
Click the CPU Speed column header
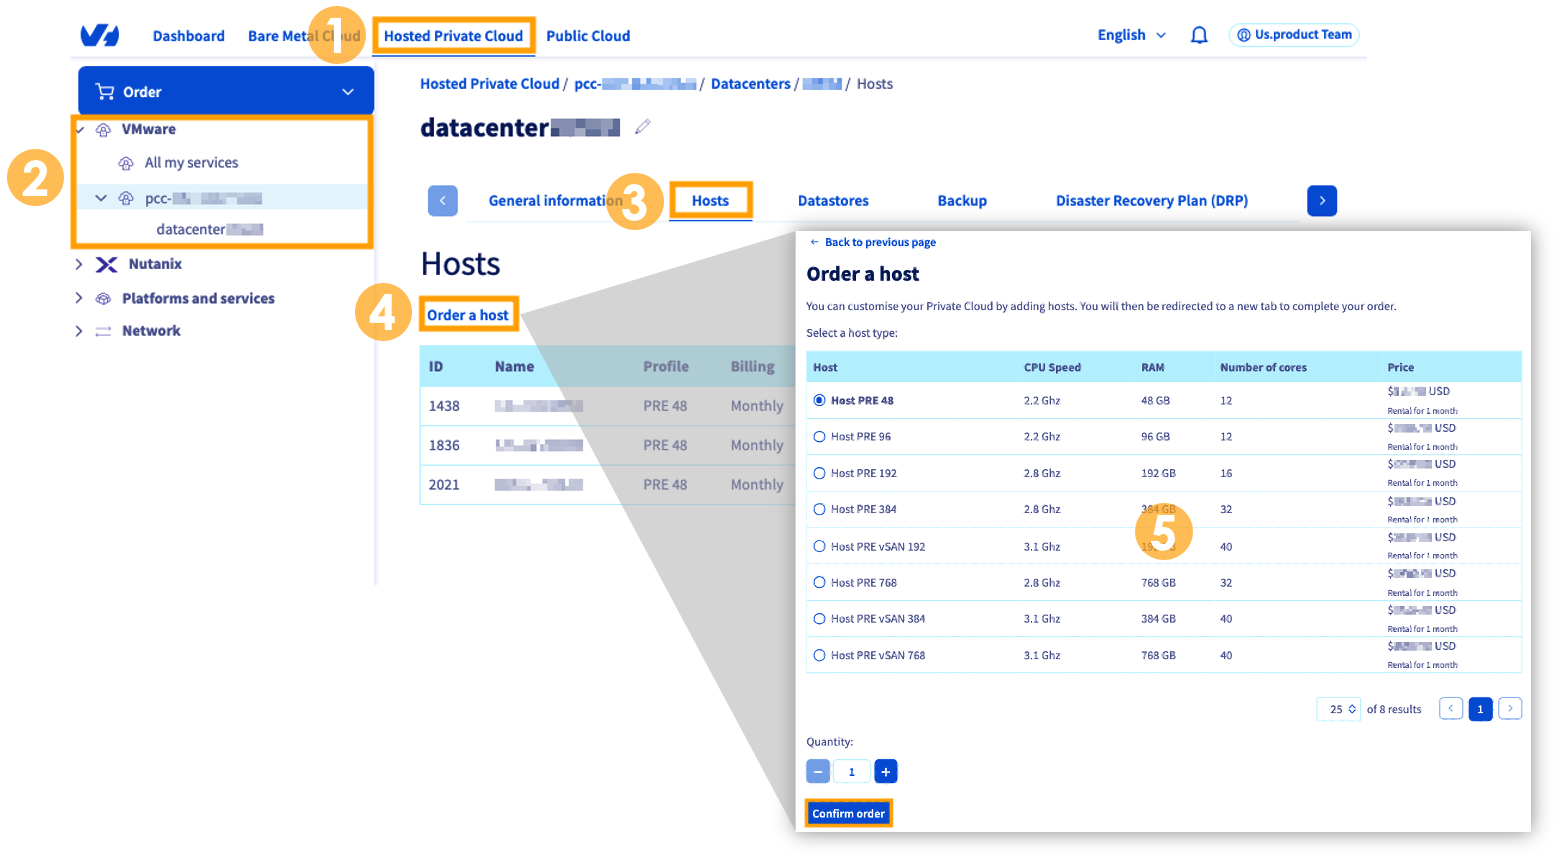(x=1052, y=368)
